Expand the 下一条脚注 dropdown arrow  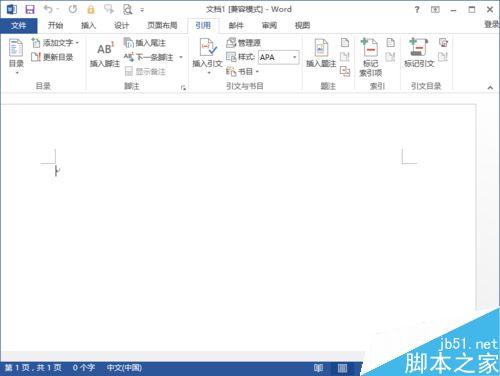[181, 57]
